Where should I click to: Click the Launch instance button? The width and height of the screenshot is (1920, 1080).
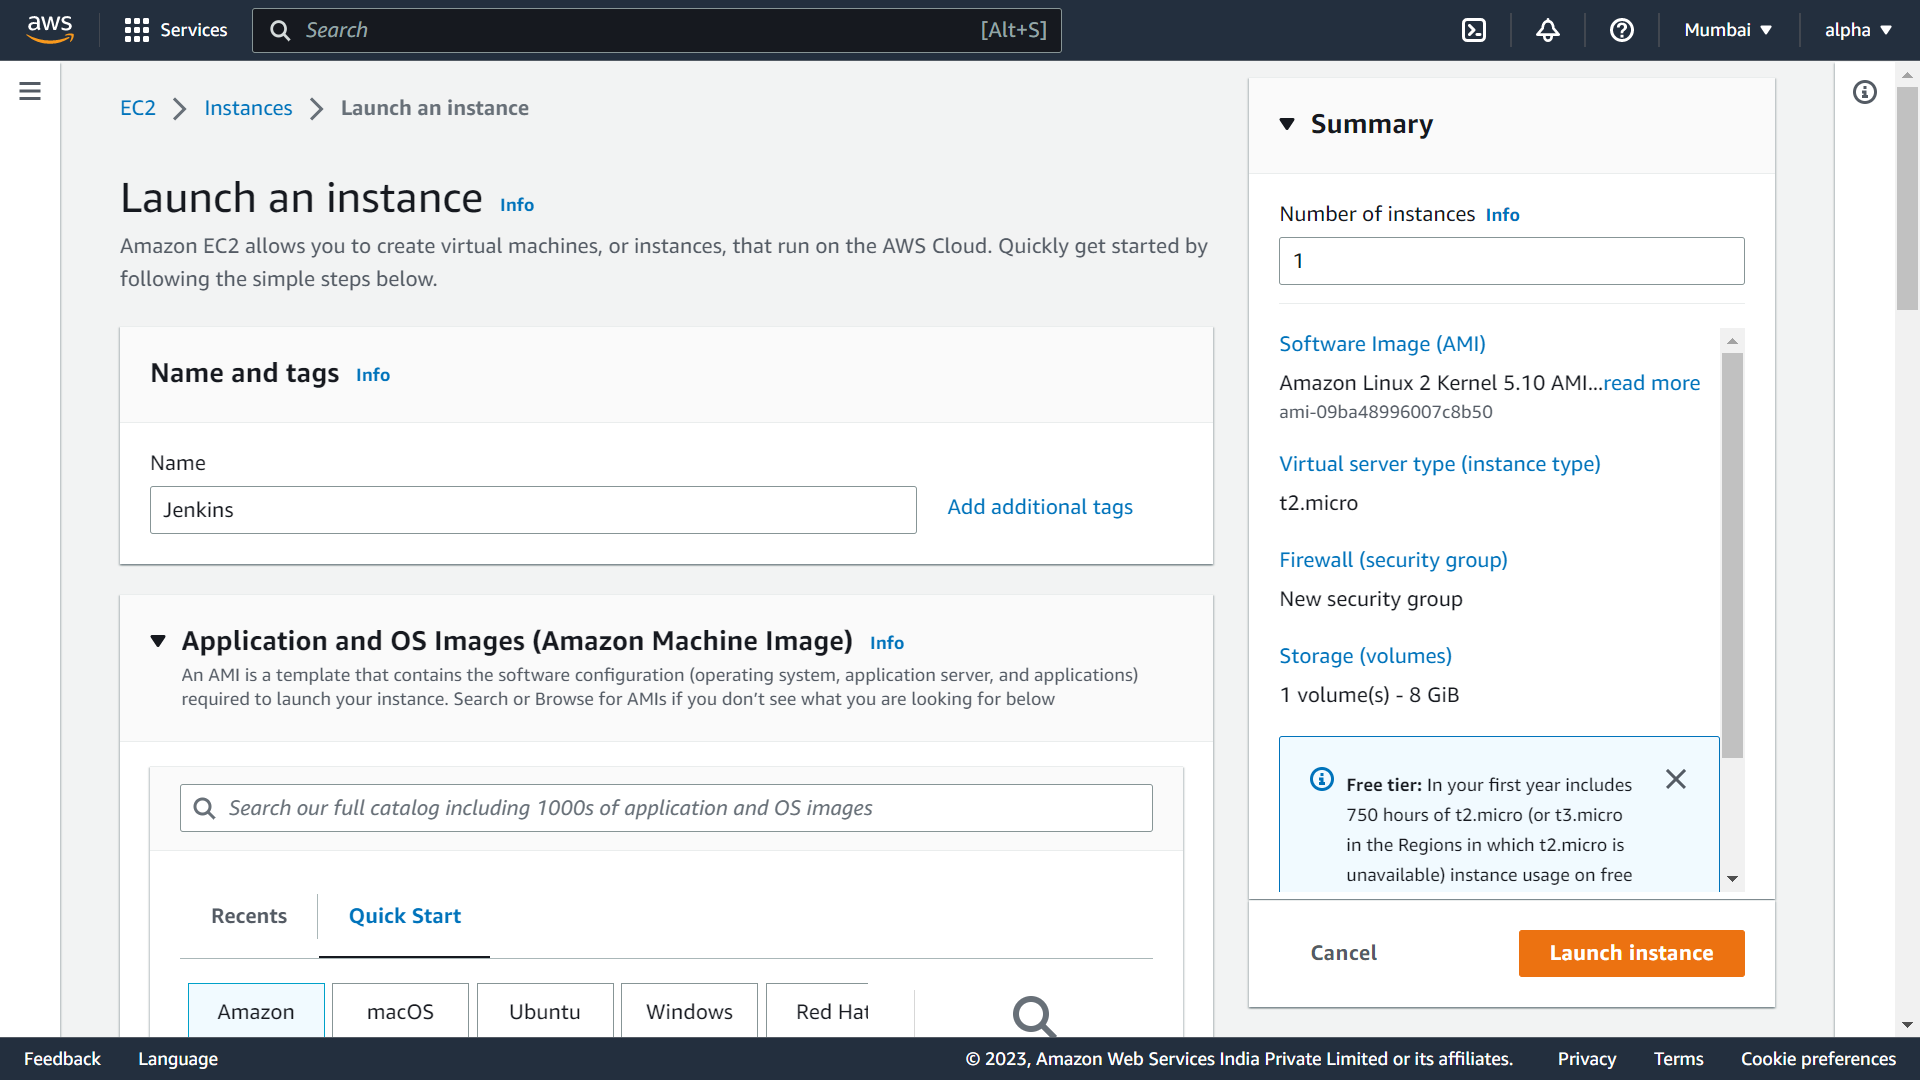click(x=1631, y=953)
